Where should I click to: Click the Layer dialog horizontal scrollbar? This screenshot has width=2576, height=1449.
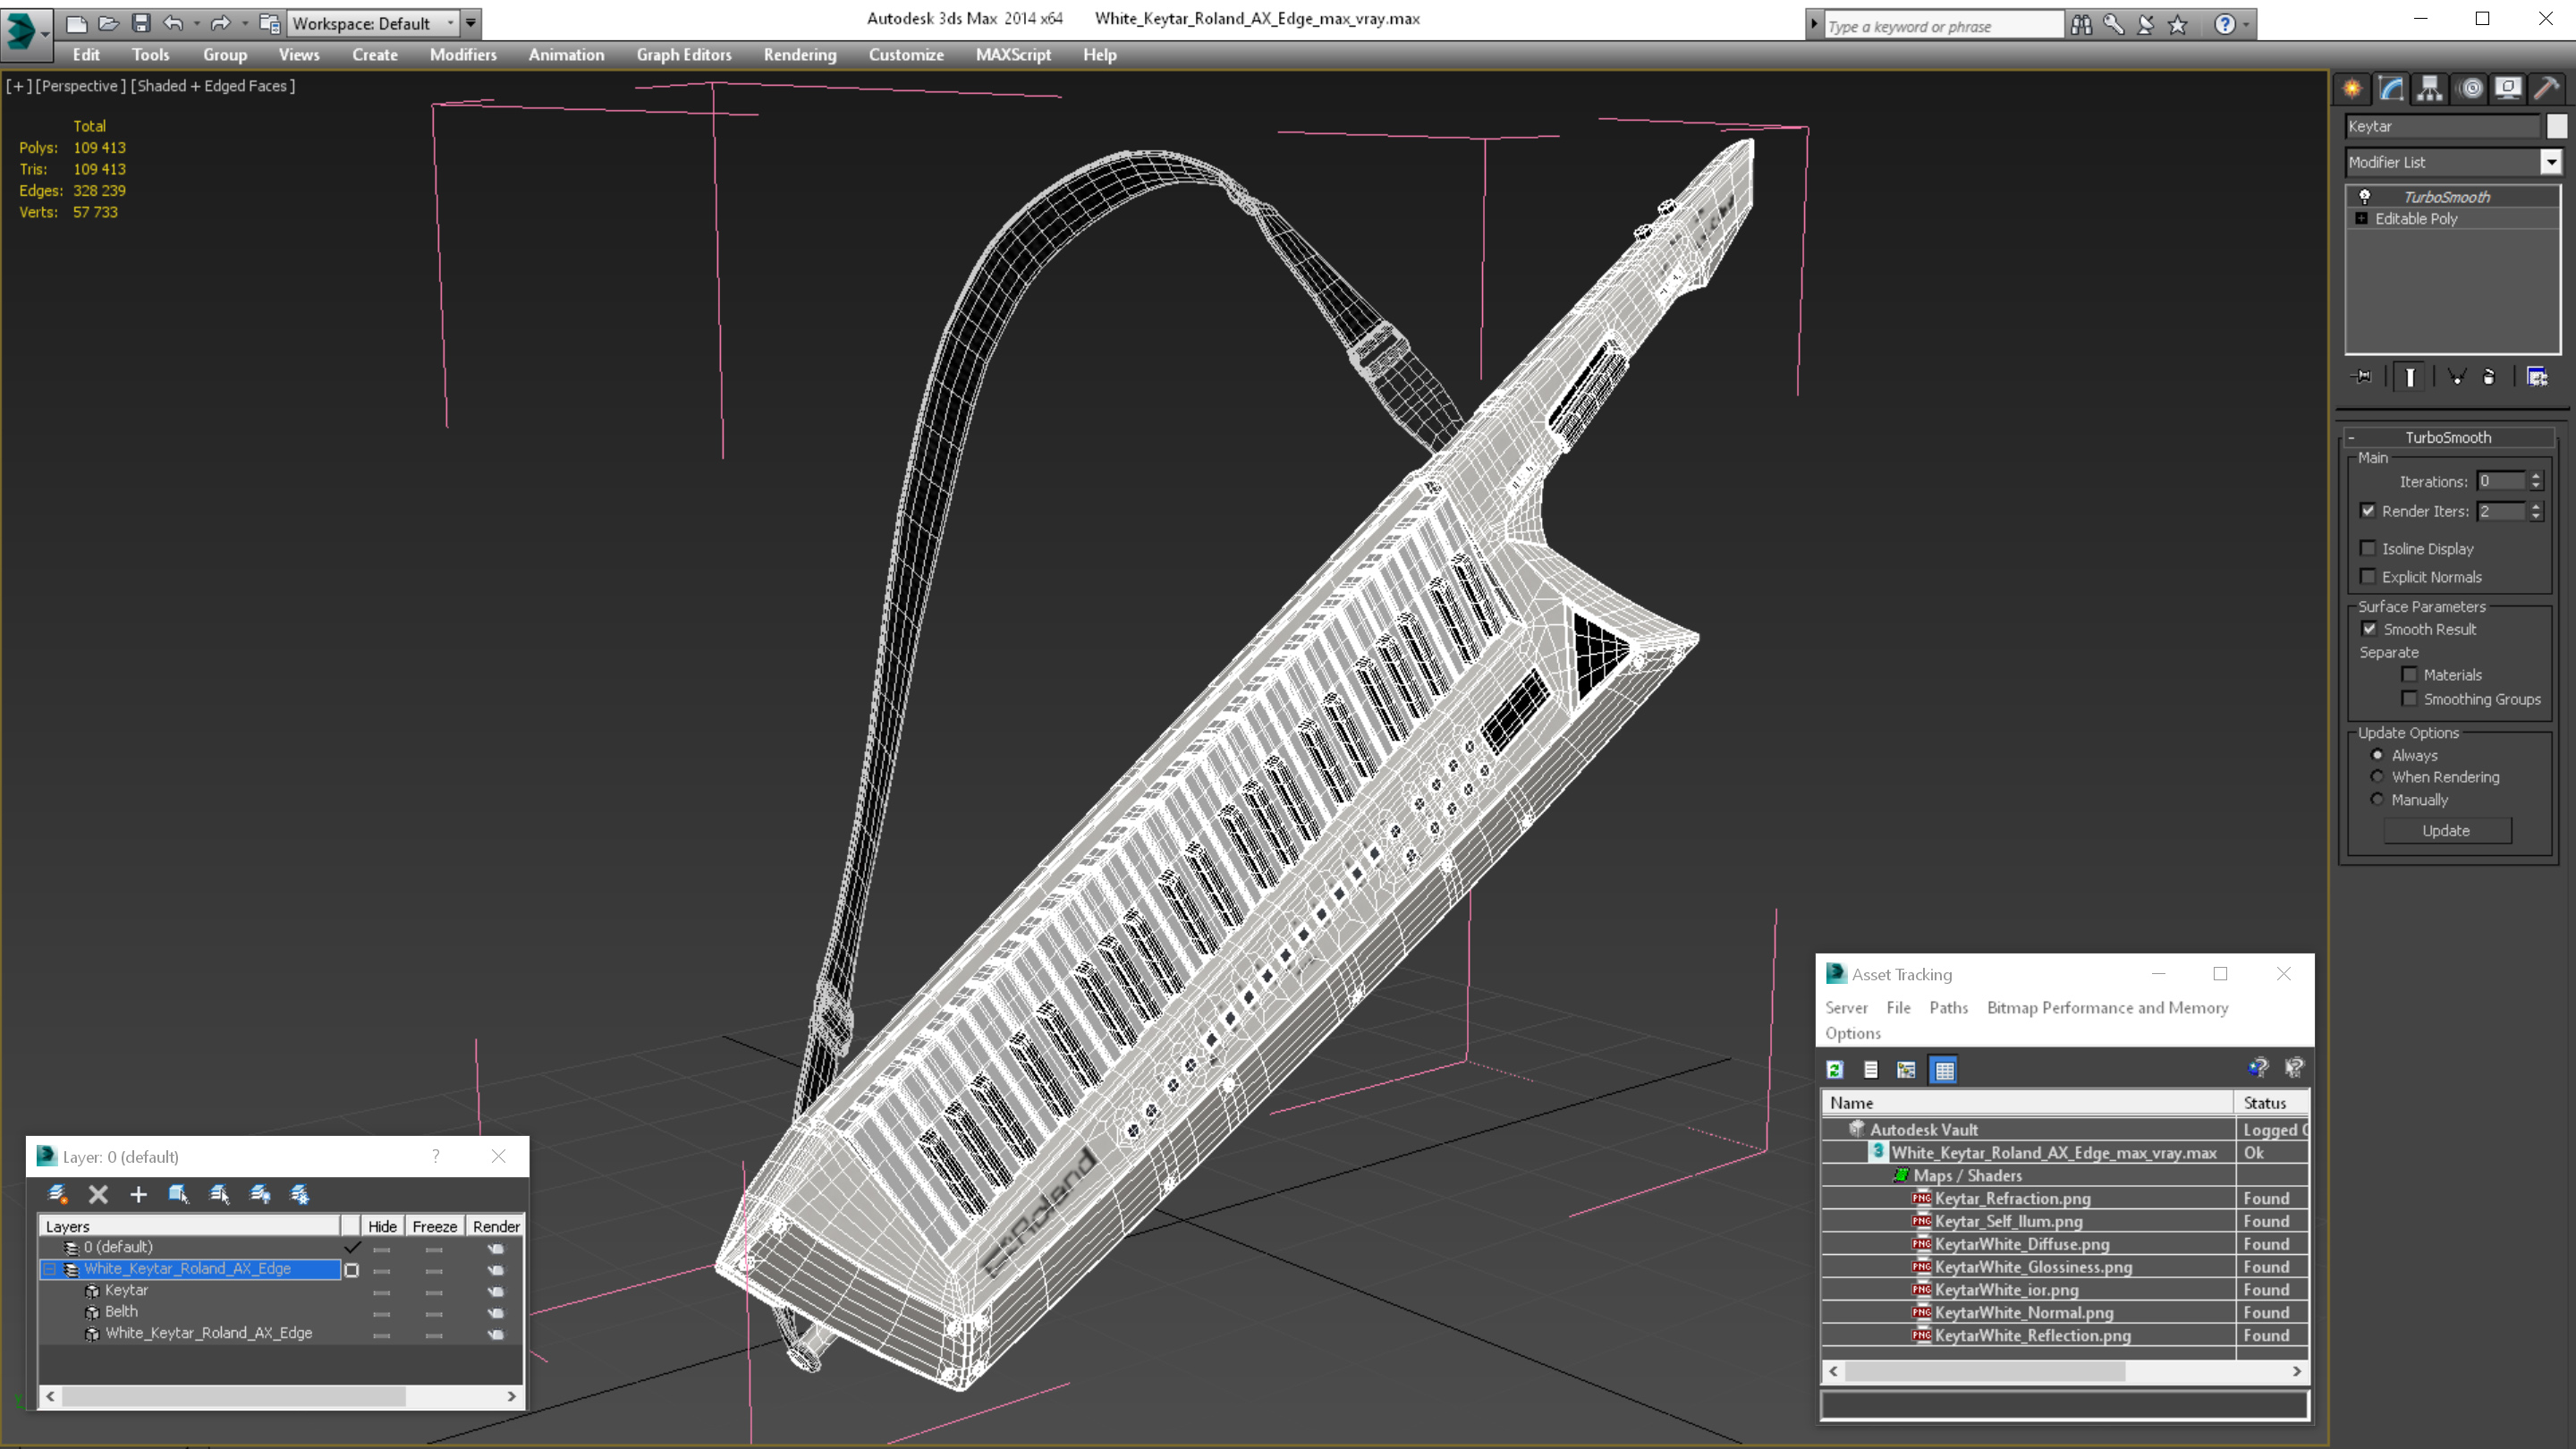tap(281, 1396)
